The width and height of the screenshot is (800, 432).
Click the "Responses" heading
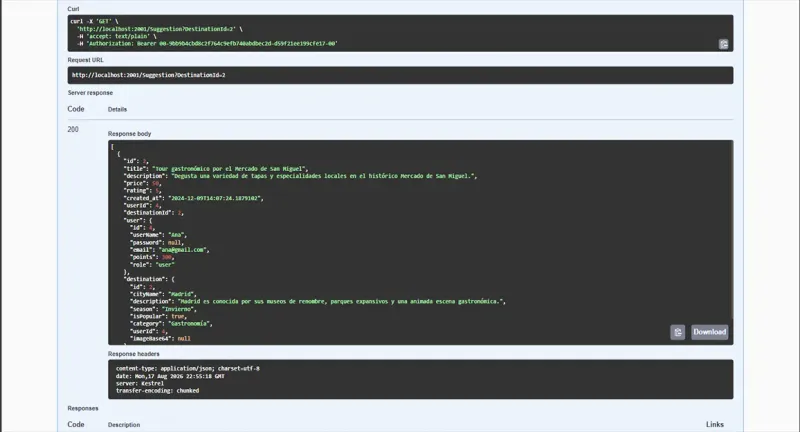(x=83, y=409)
